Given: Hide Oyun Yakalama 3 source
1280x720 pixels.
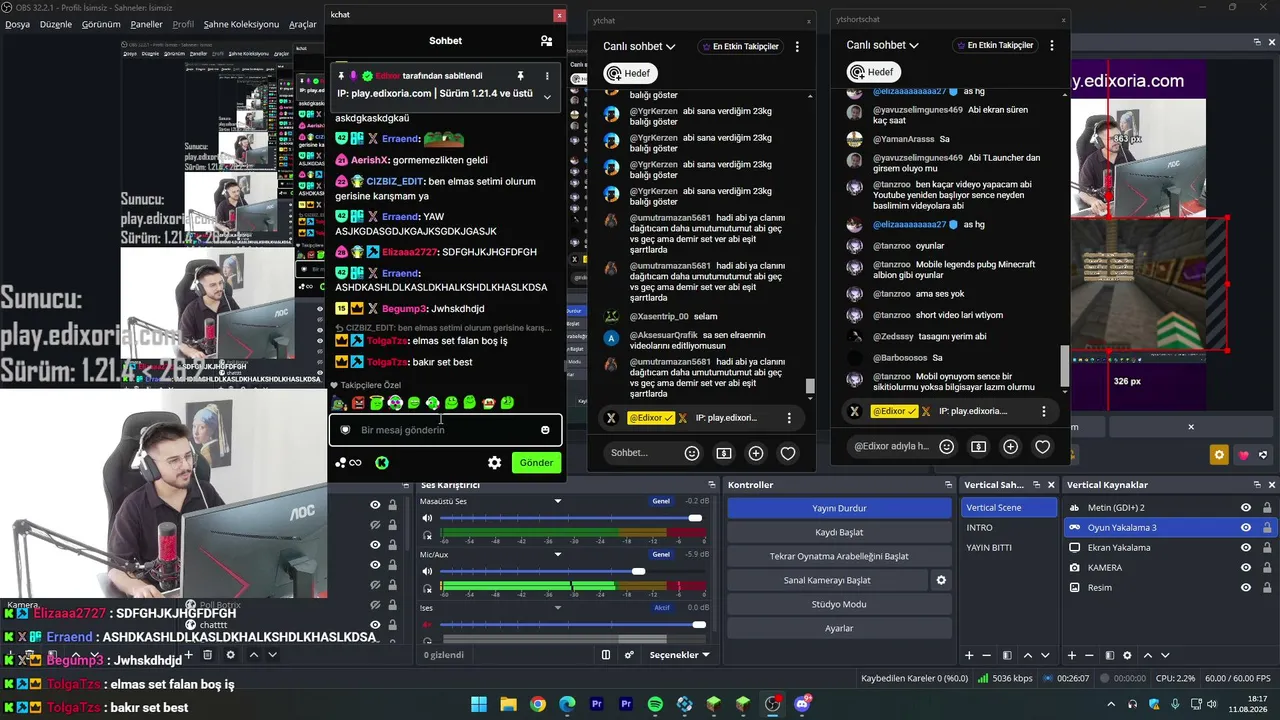Looking at the screenshot, I should tap(1246, 527).
